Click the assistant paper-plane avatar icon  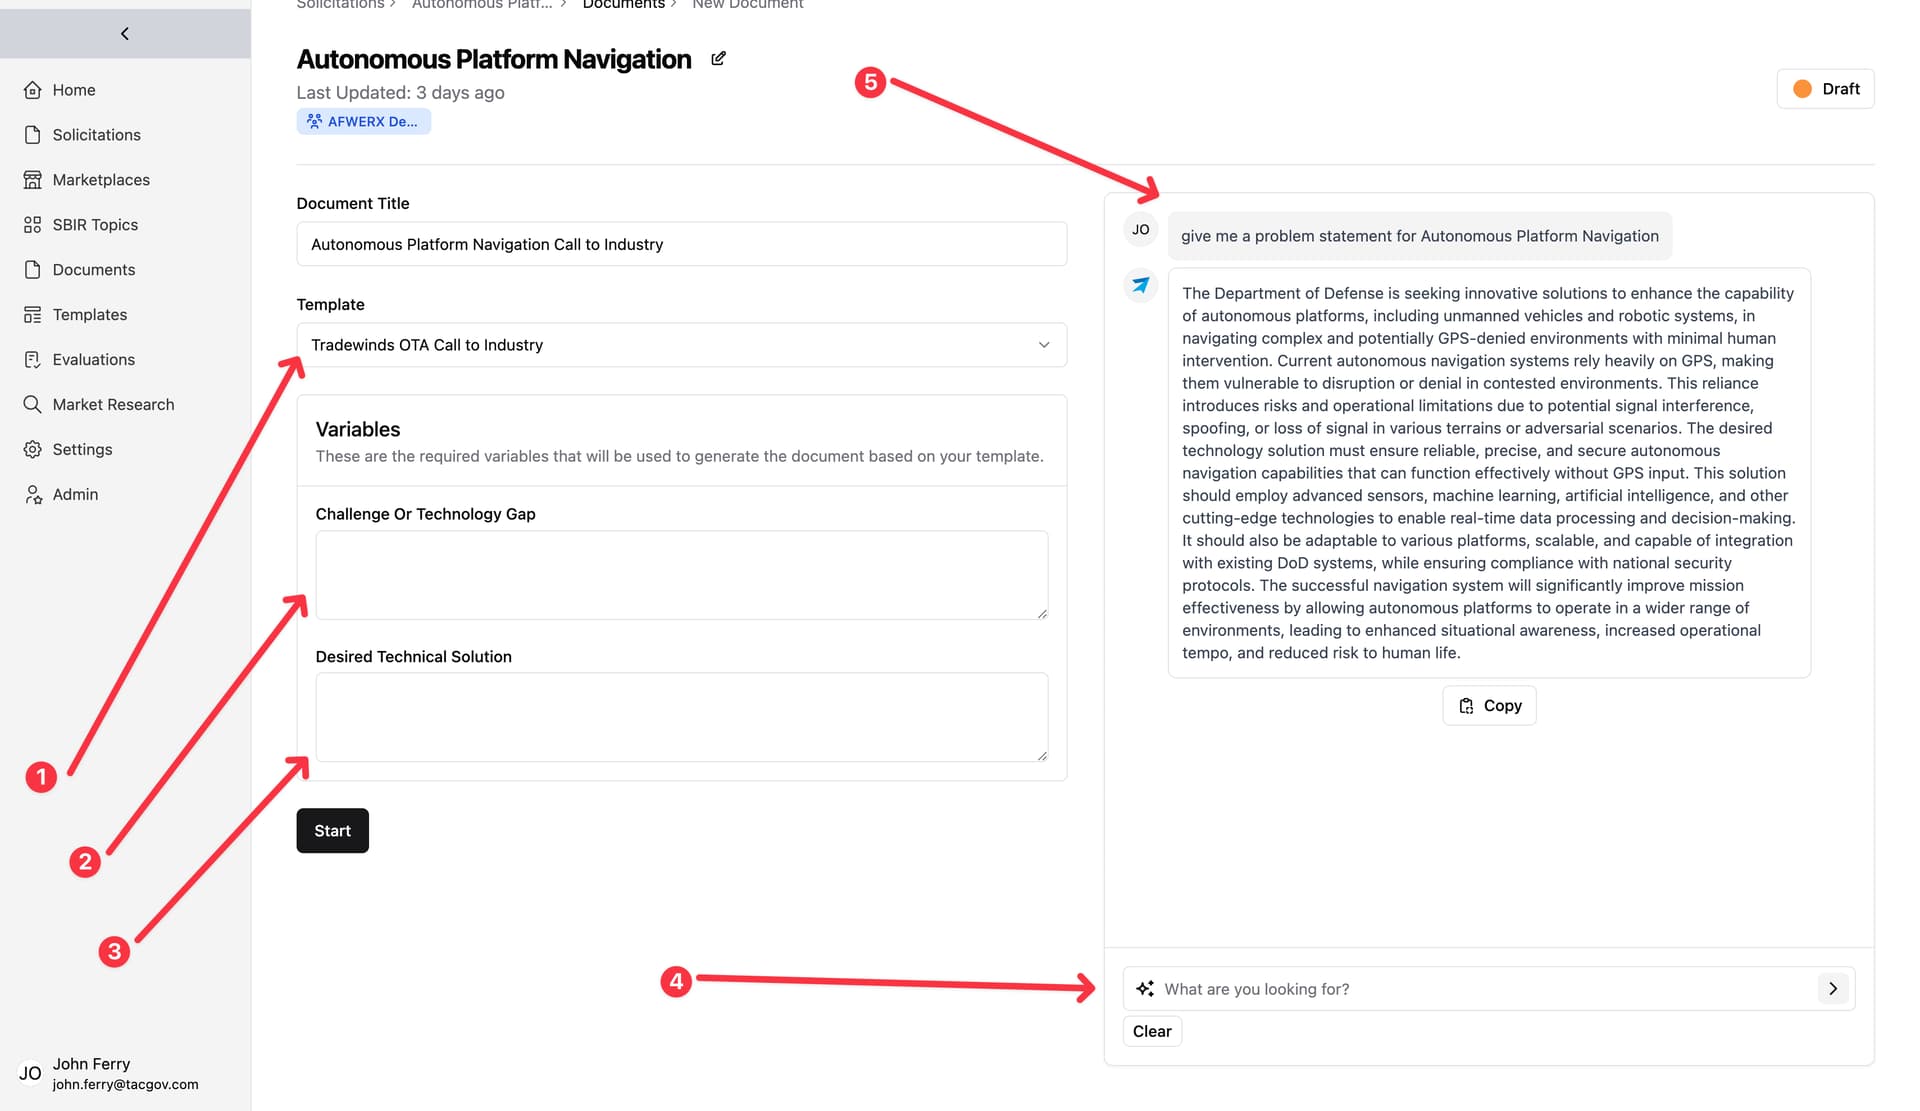(x=1141, y=286)
